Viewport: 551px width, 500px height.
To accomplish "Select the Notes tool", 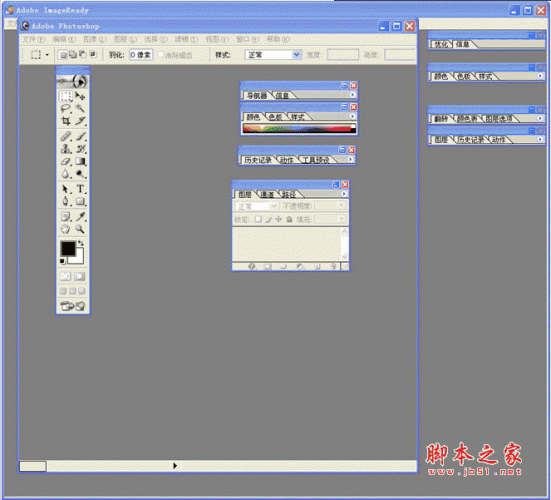I will point(66,216).
